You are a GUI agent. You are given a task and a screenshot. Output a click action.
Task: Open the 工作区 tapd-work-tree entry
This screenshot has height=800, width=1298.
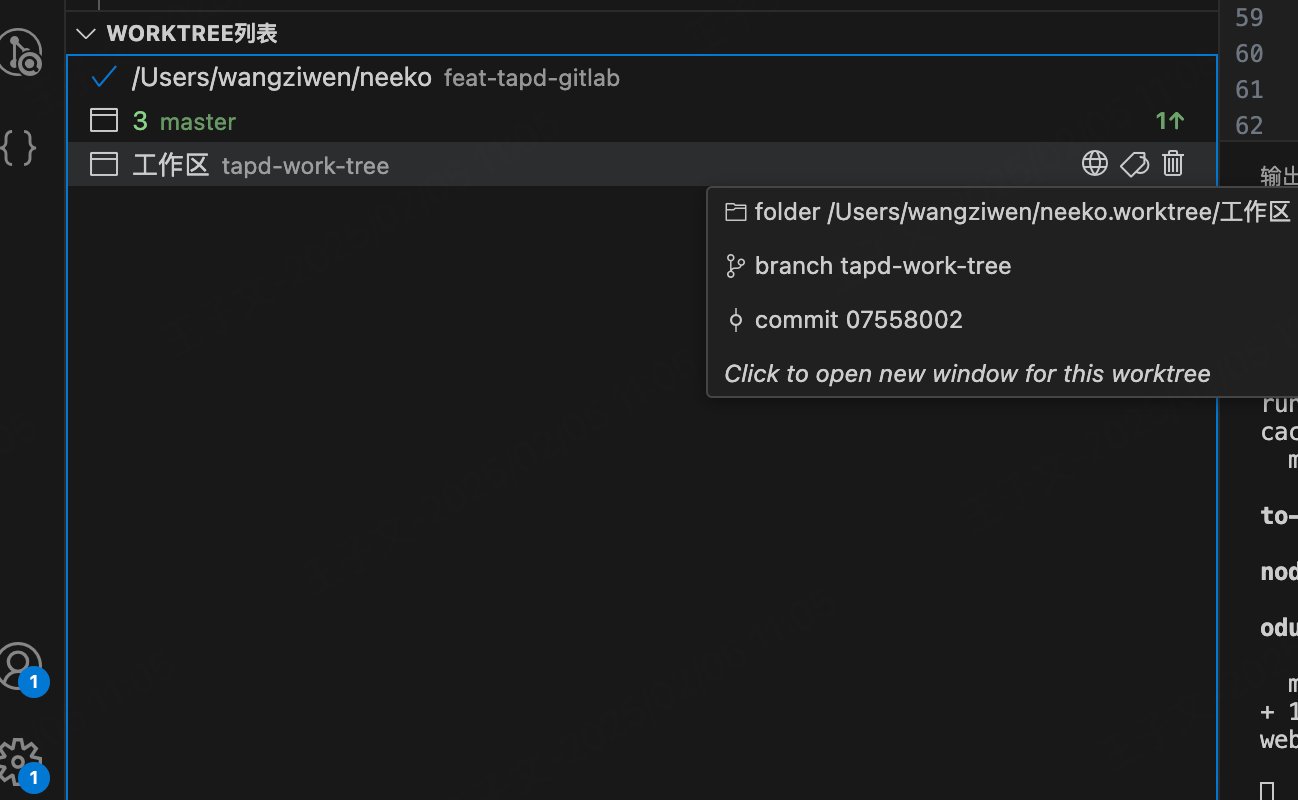[260, 166]
